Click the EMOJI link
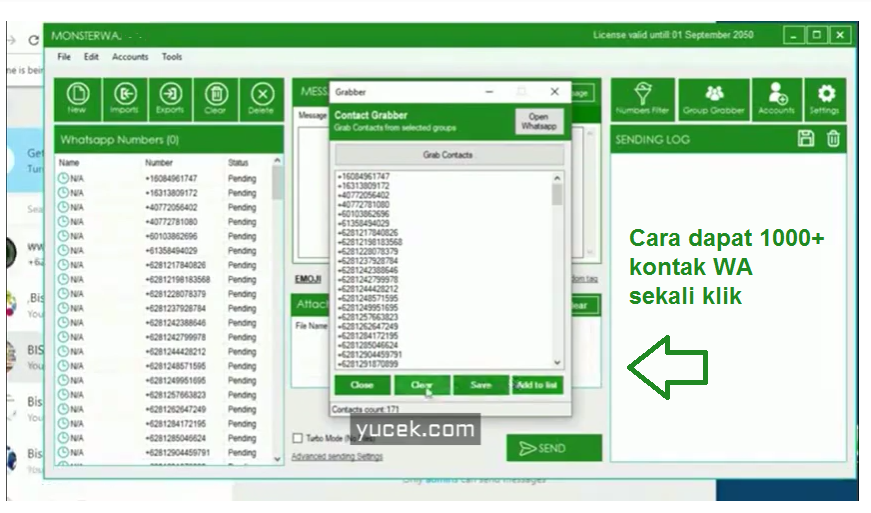 308,279
